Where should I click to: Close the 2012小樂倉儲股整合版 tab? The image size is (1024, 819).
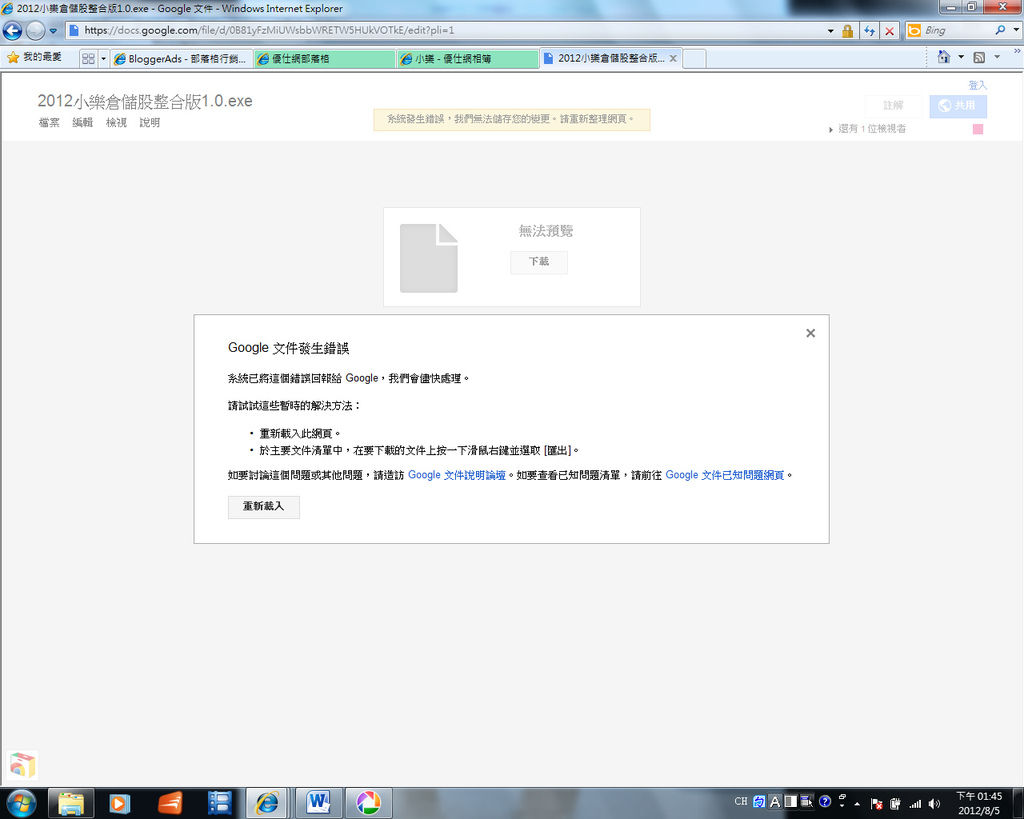pos(673,58)
